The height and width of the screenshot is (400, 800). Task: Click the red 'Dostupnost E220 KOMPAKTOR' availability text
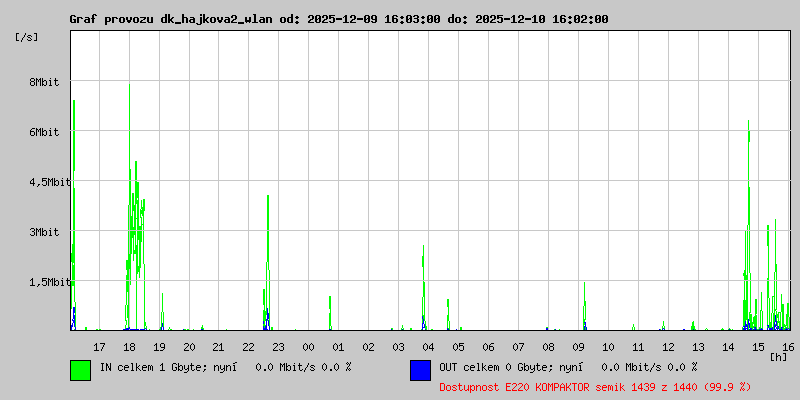595,387
